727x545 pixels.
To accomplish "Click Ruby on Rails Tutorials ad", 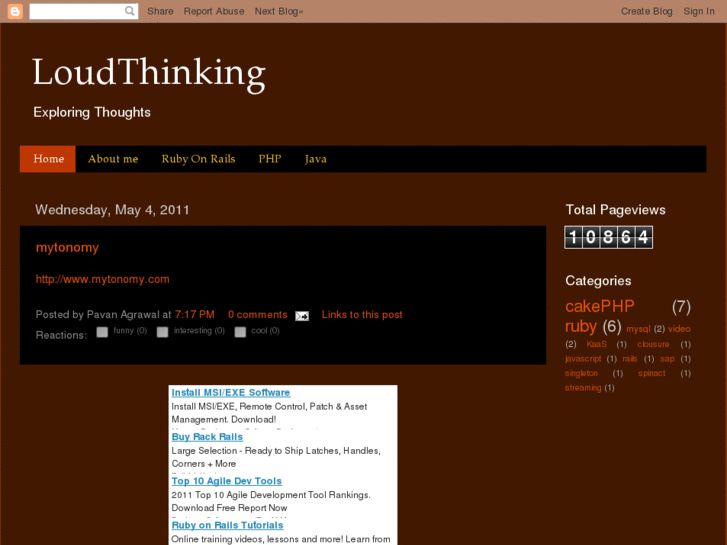I will (x=227, y=525).
